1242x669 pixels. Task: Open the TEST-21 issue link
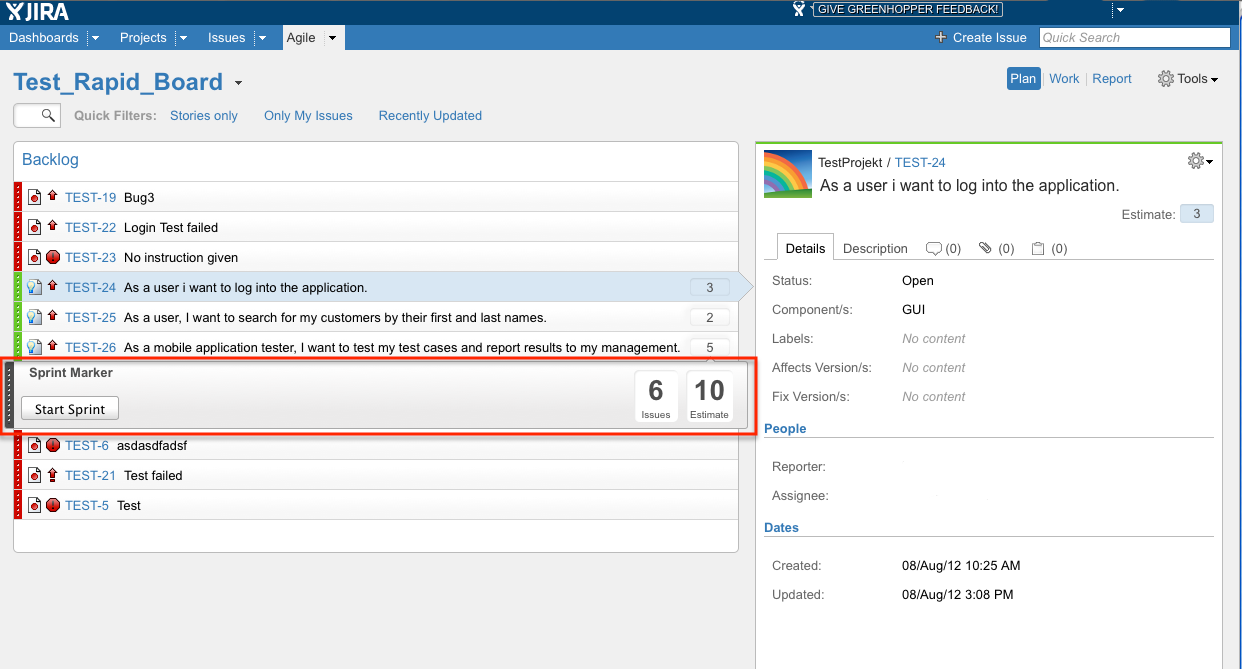[x=90, y=475]
